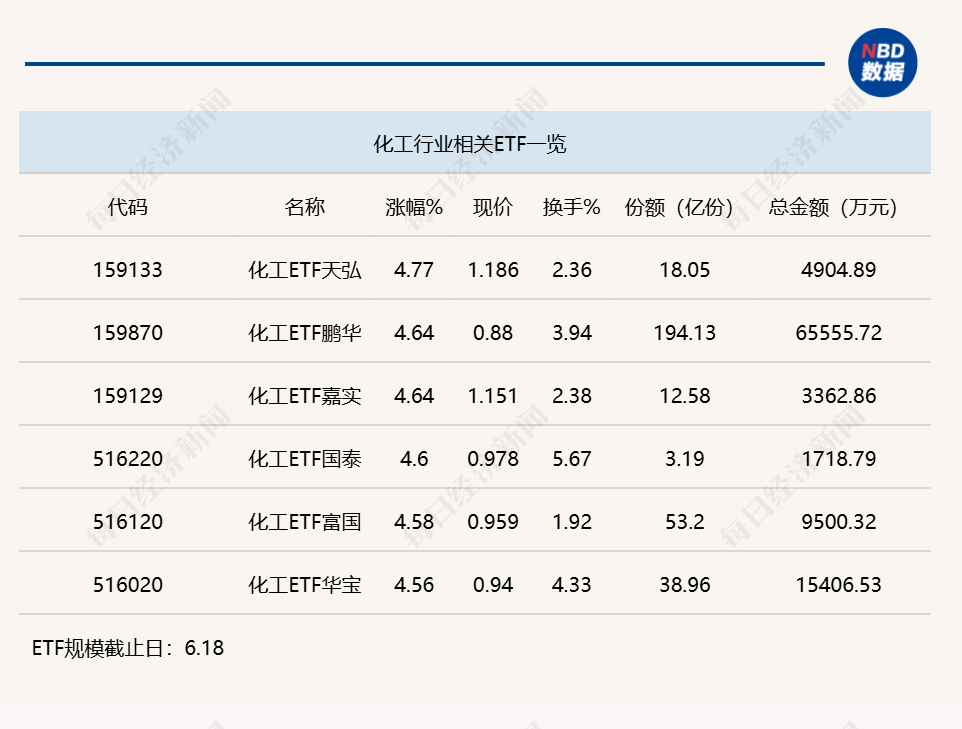
Task: Select shares cell 53.2
Action: [685, 522]
